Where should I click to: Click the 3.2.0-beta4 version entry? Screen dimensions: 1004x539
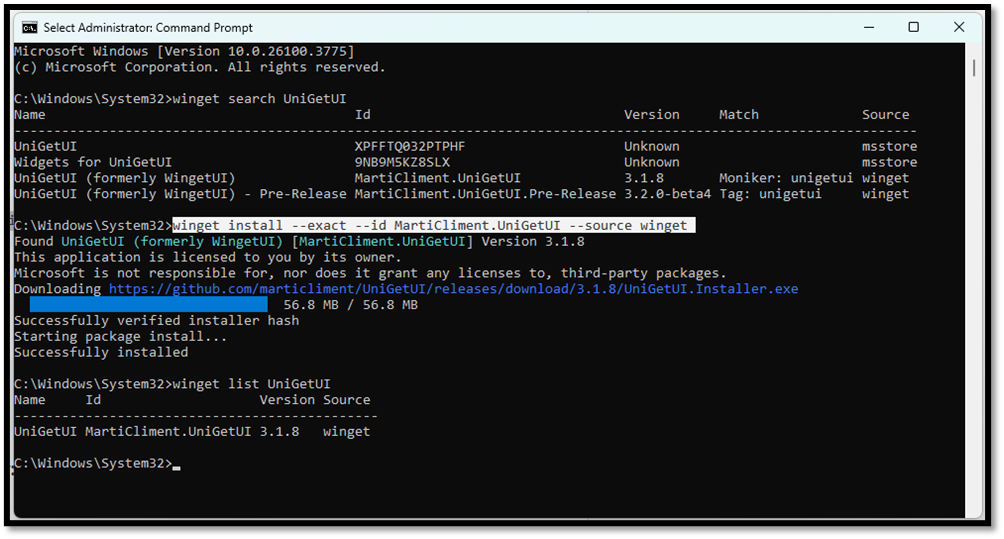(667, 194)
